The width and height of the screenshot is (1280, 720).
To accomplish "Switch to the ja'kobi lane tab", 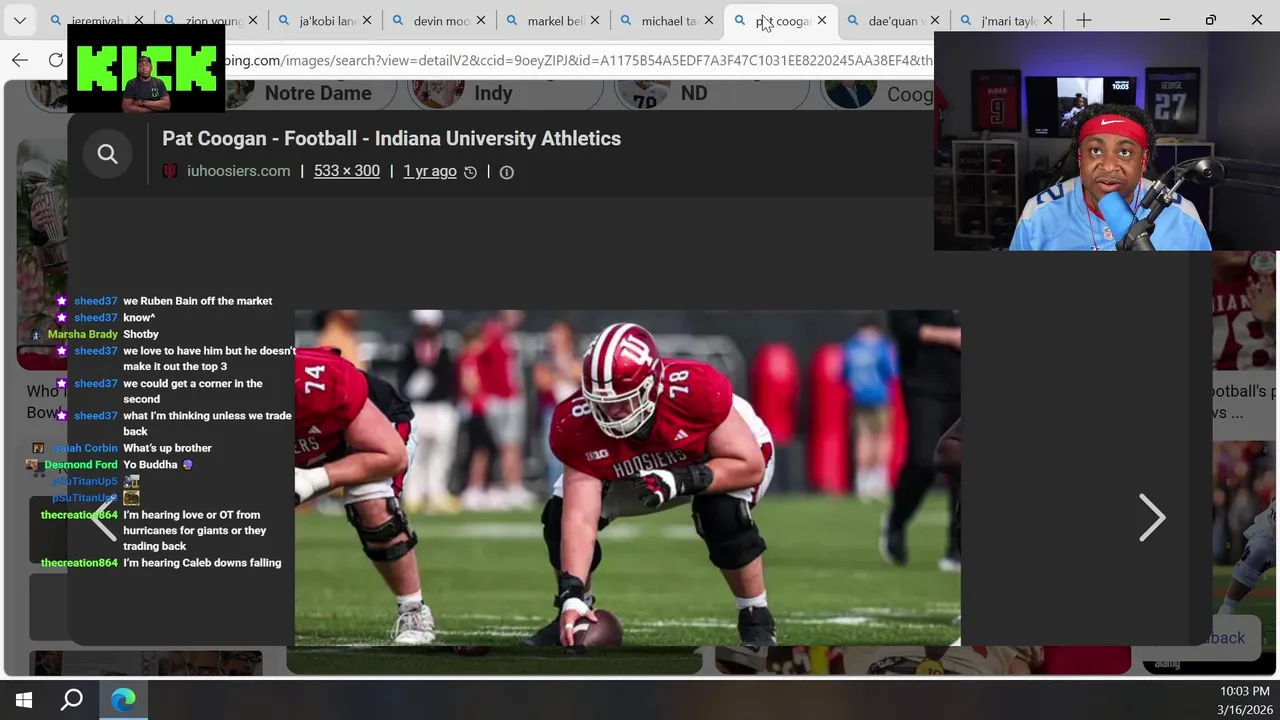I will [324, 20].
